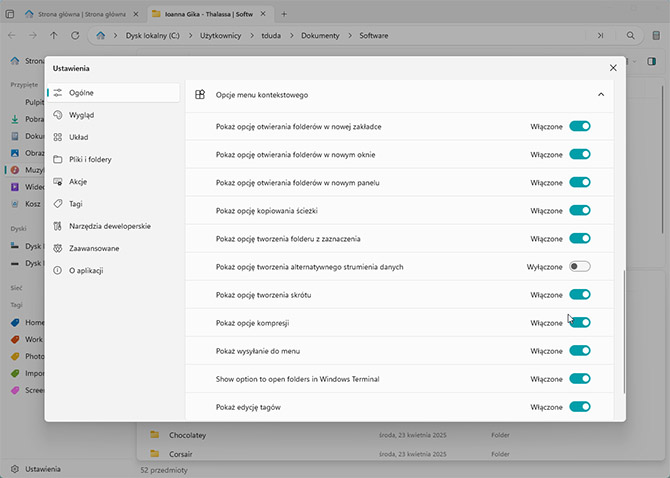This screenshot has height=478, width=670.
Task: Open the Tagi settings page
Action: click(113, 204)
